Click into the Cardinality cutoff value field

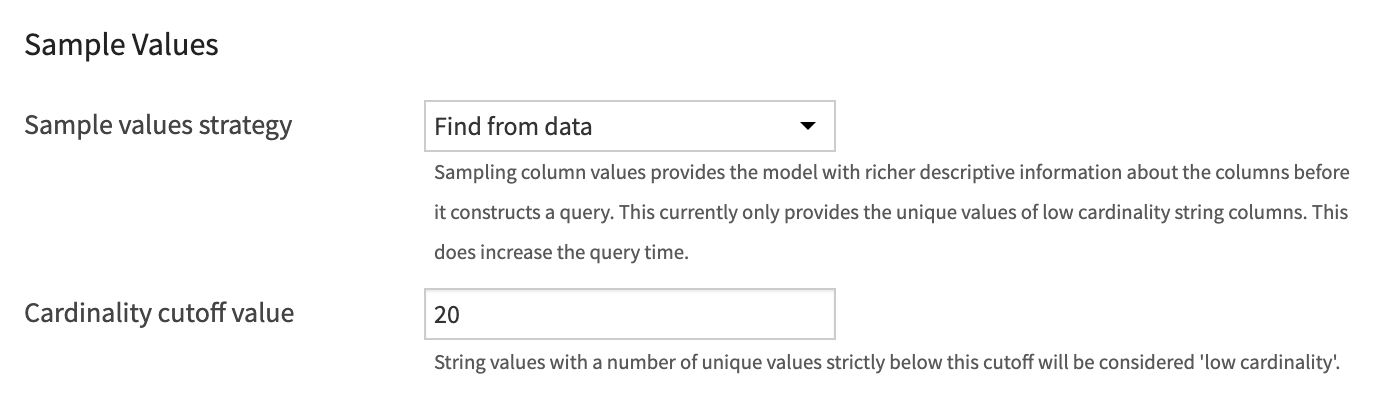coord(628,314)
